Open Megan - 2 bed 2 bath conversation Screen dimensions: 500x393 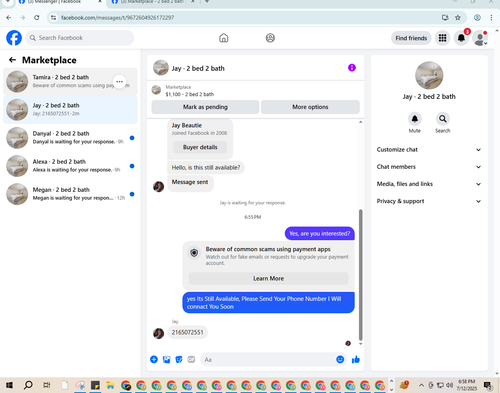pyautogui.click(x=70, y=194)
